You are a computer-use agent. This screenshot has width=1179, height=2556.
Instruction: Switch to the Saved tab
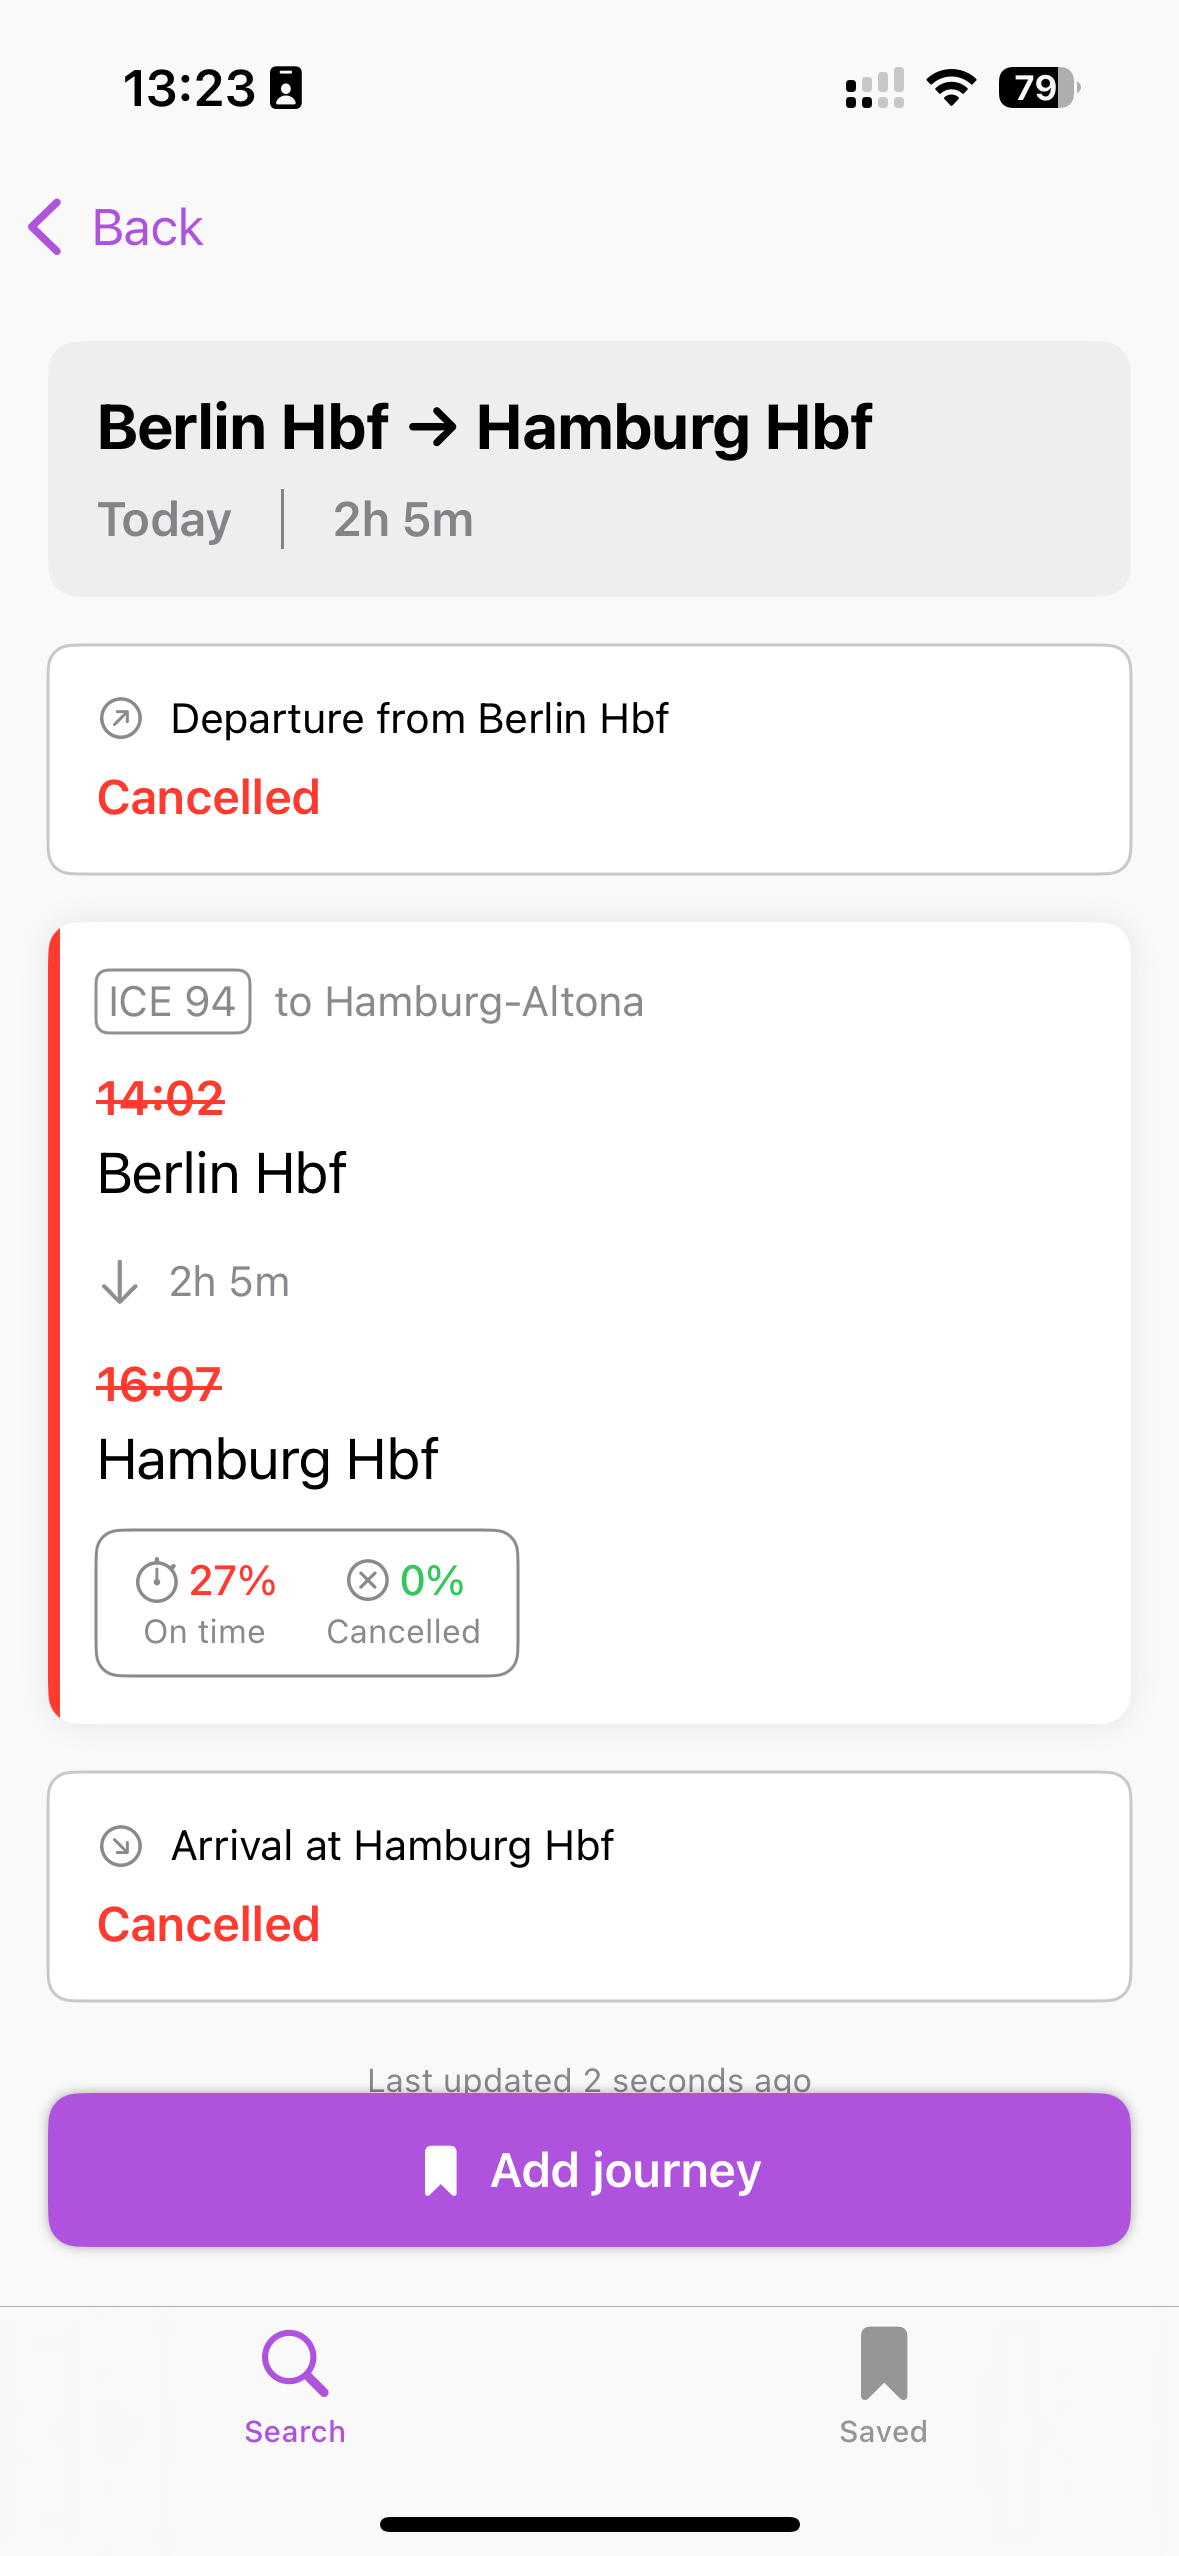884,2387
